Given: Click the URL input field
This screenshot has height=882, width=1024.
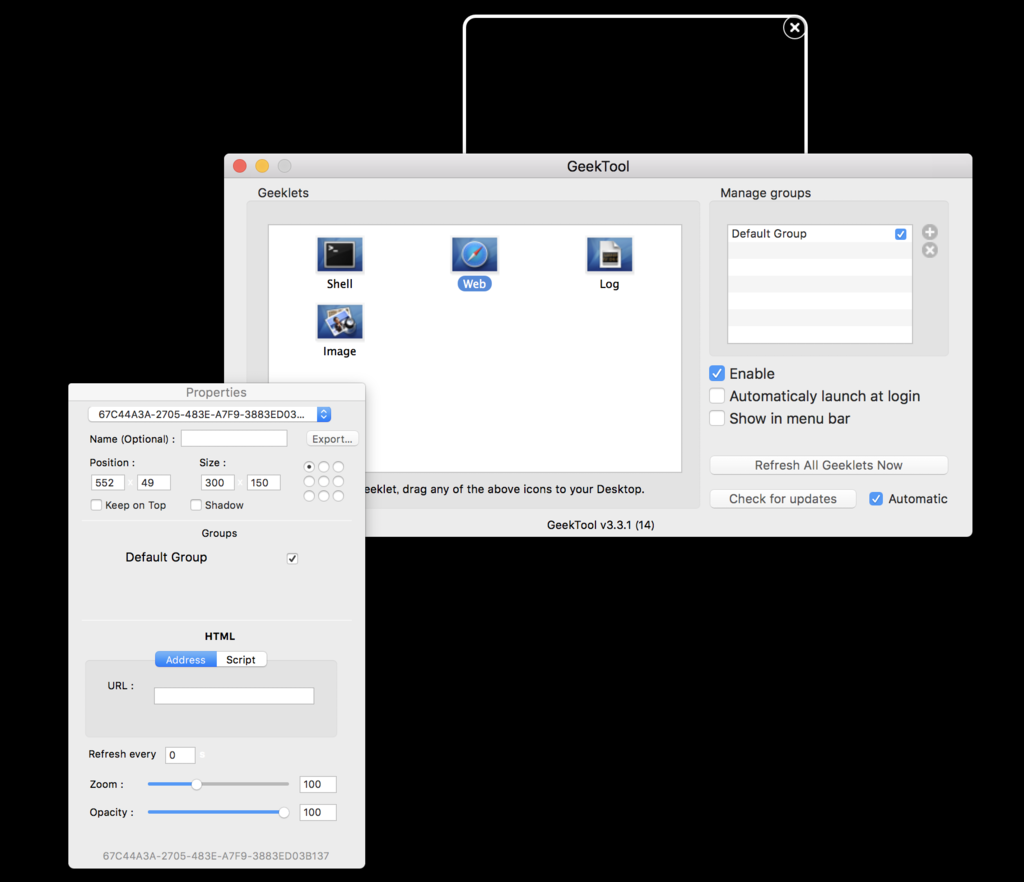Looking at the screenshot, I should click(234, 696).
